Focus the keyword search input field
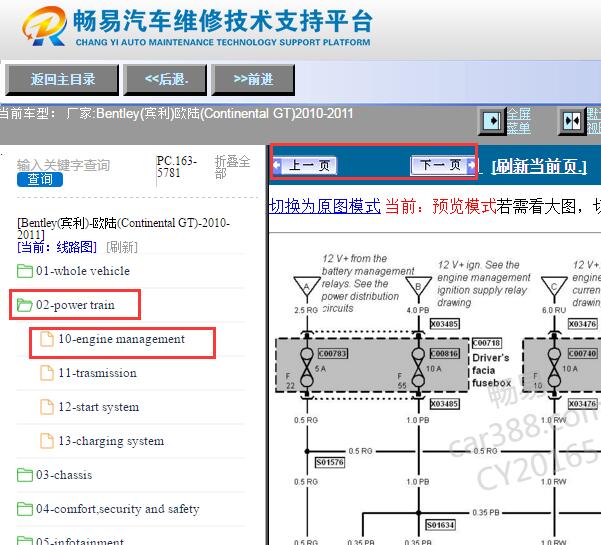The image size is (601, 545). (x=64, y=165)
